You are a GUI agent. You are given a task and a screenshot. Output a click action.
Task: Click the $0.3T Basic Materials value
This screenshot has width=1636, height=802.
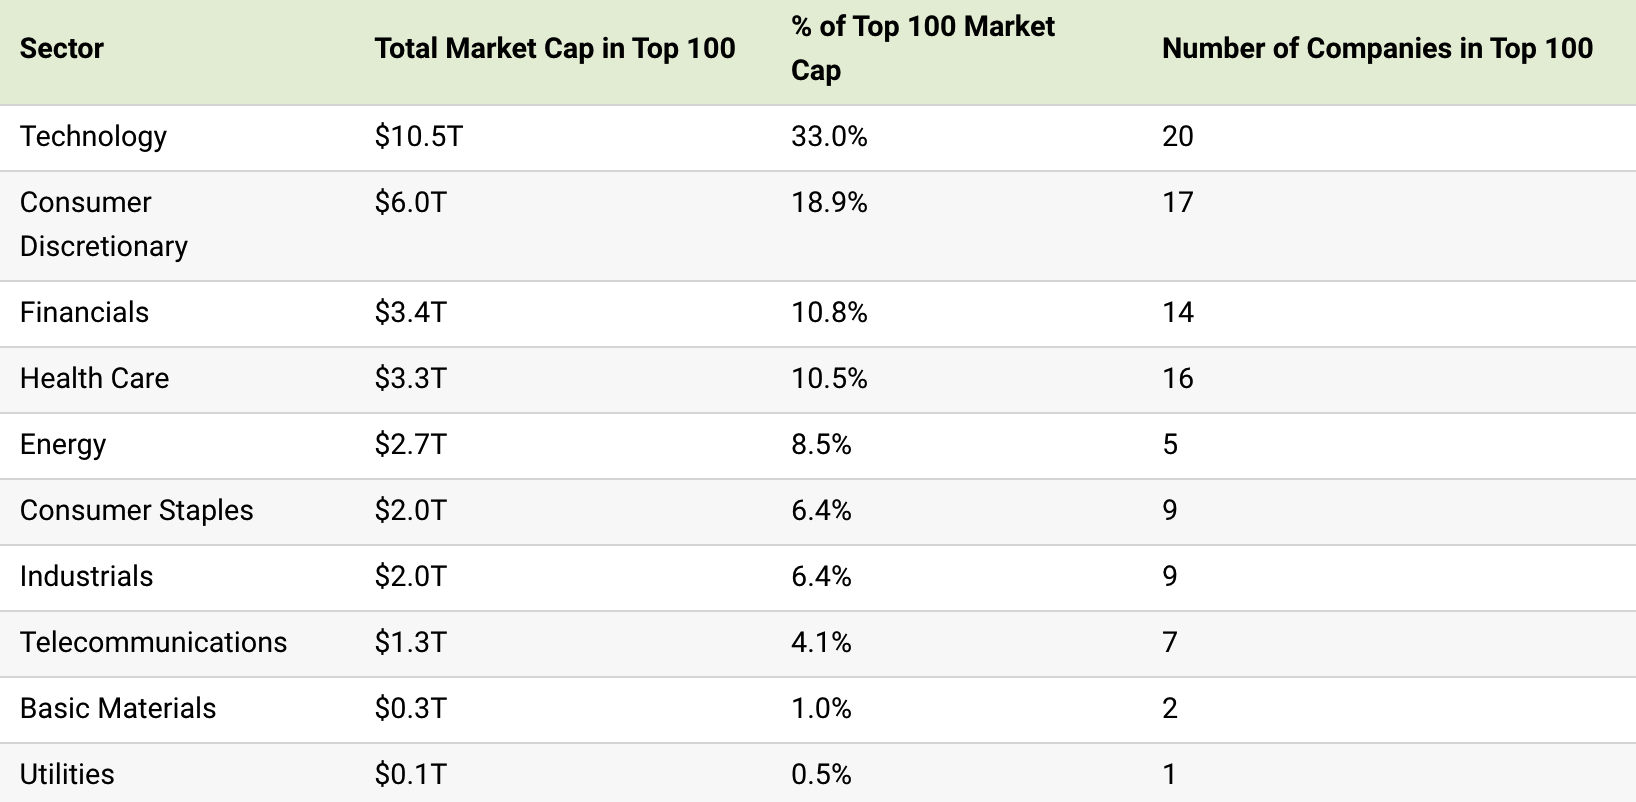410,708
